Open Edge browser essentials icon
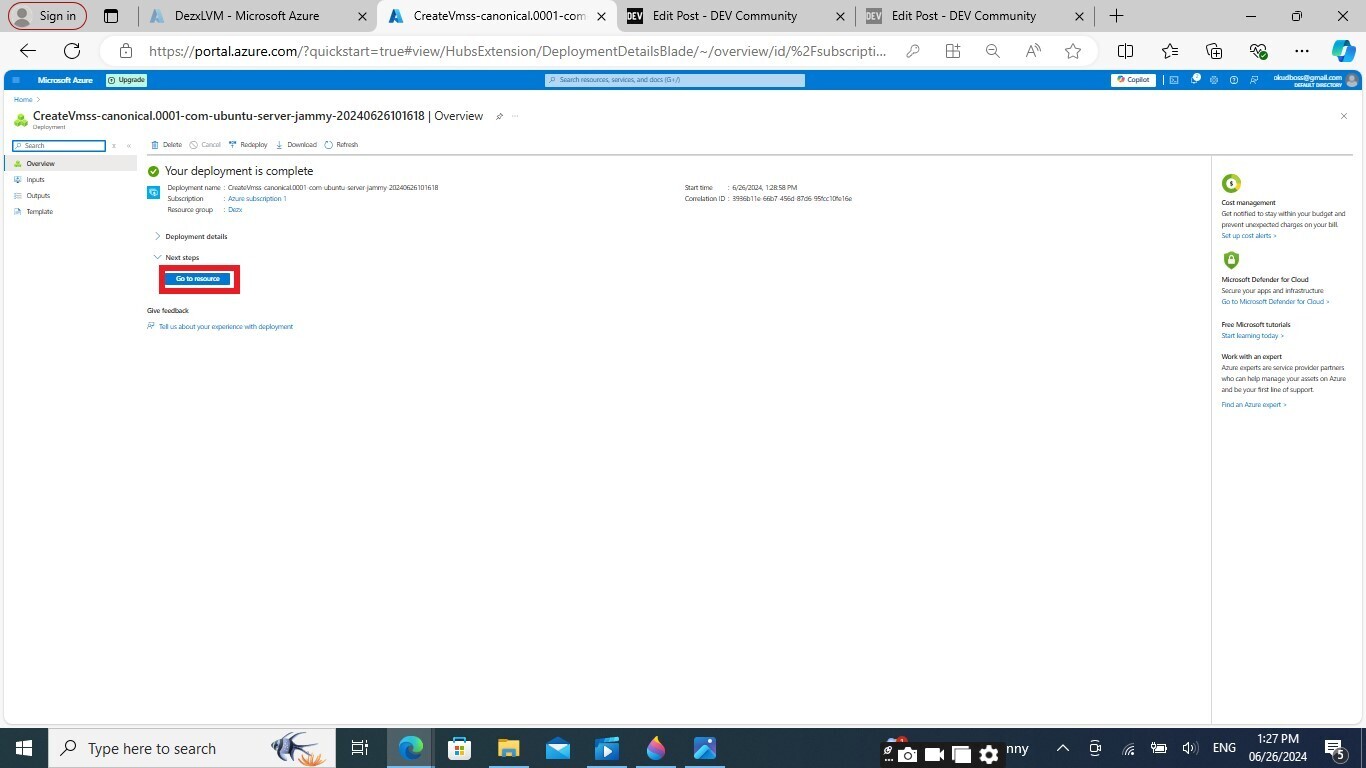 click(1258, 51)
